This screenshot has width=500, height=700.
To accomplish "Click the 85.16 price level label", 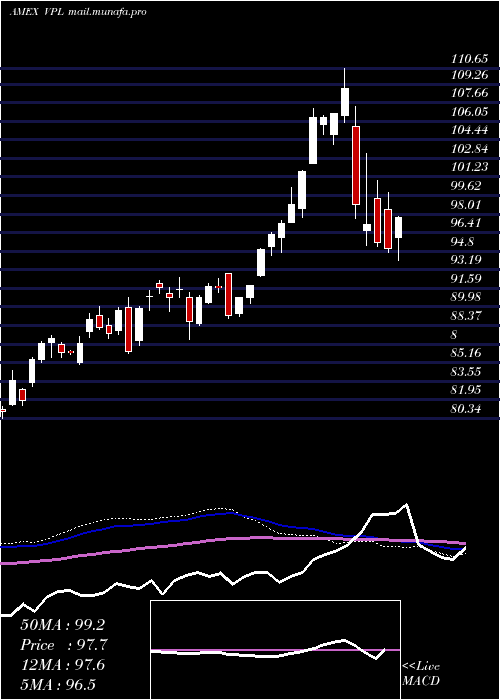I will [x=467, y=353].
